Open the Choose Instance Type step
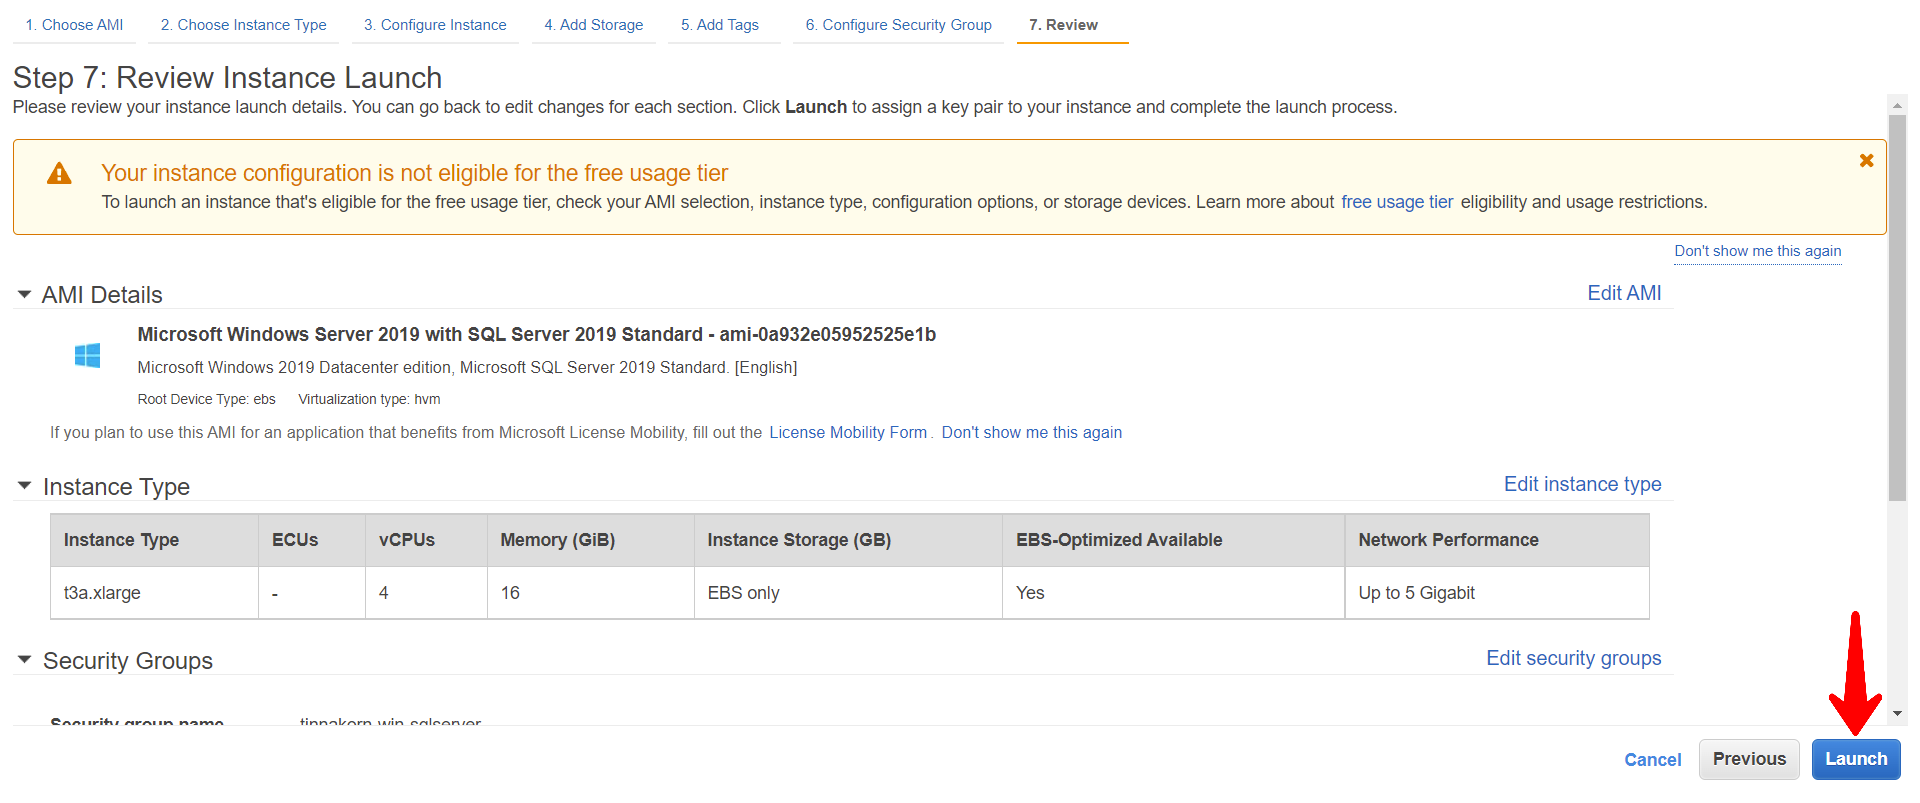1920x803 pixels. [x=244, y=25]
